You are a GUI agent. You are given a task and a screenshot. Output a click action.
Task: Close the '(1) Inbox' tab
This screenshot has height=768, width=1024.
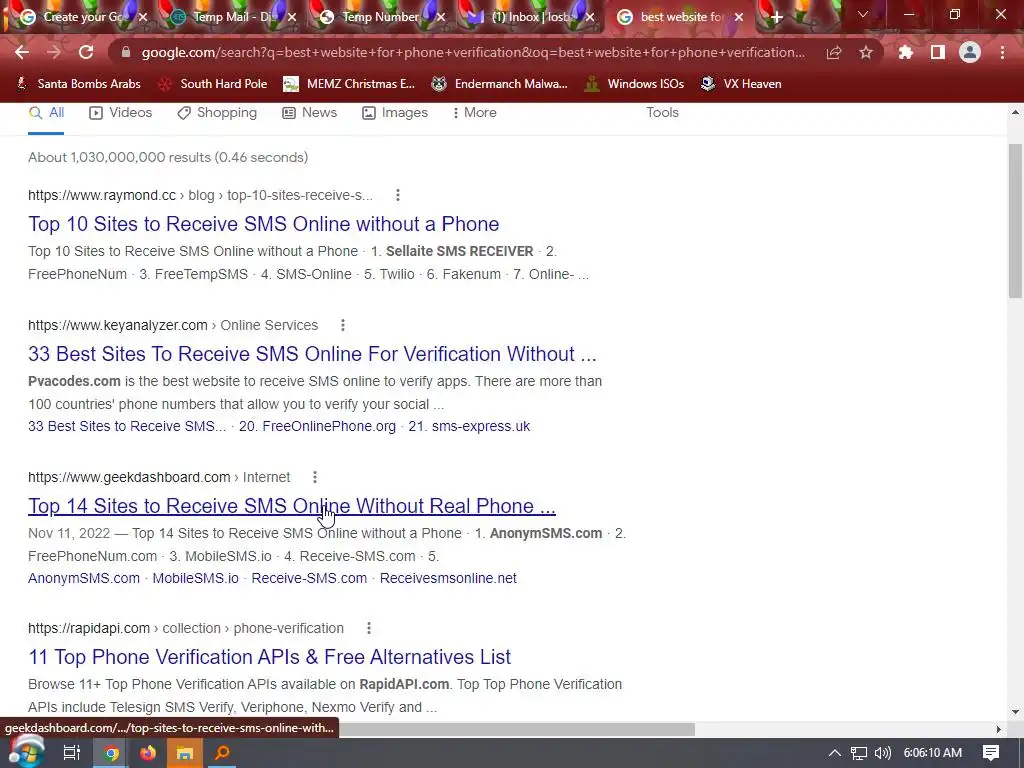coord(590,17)
